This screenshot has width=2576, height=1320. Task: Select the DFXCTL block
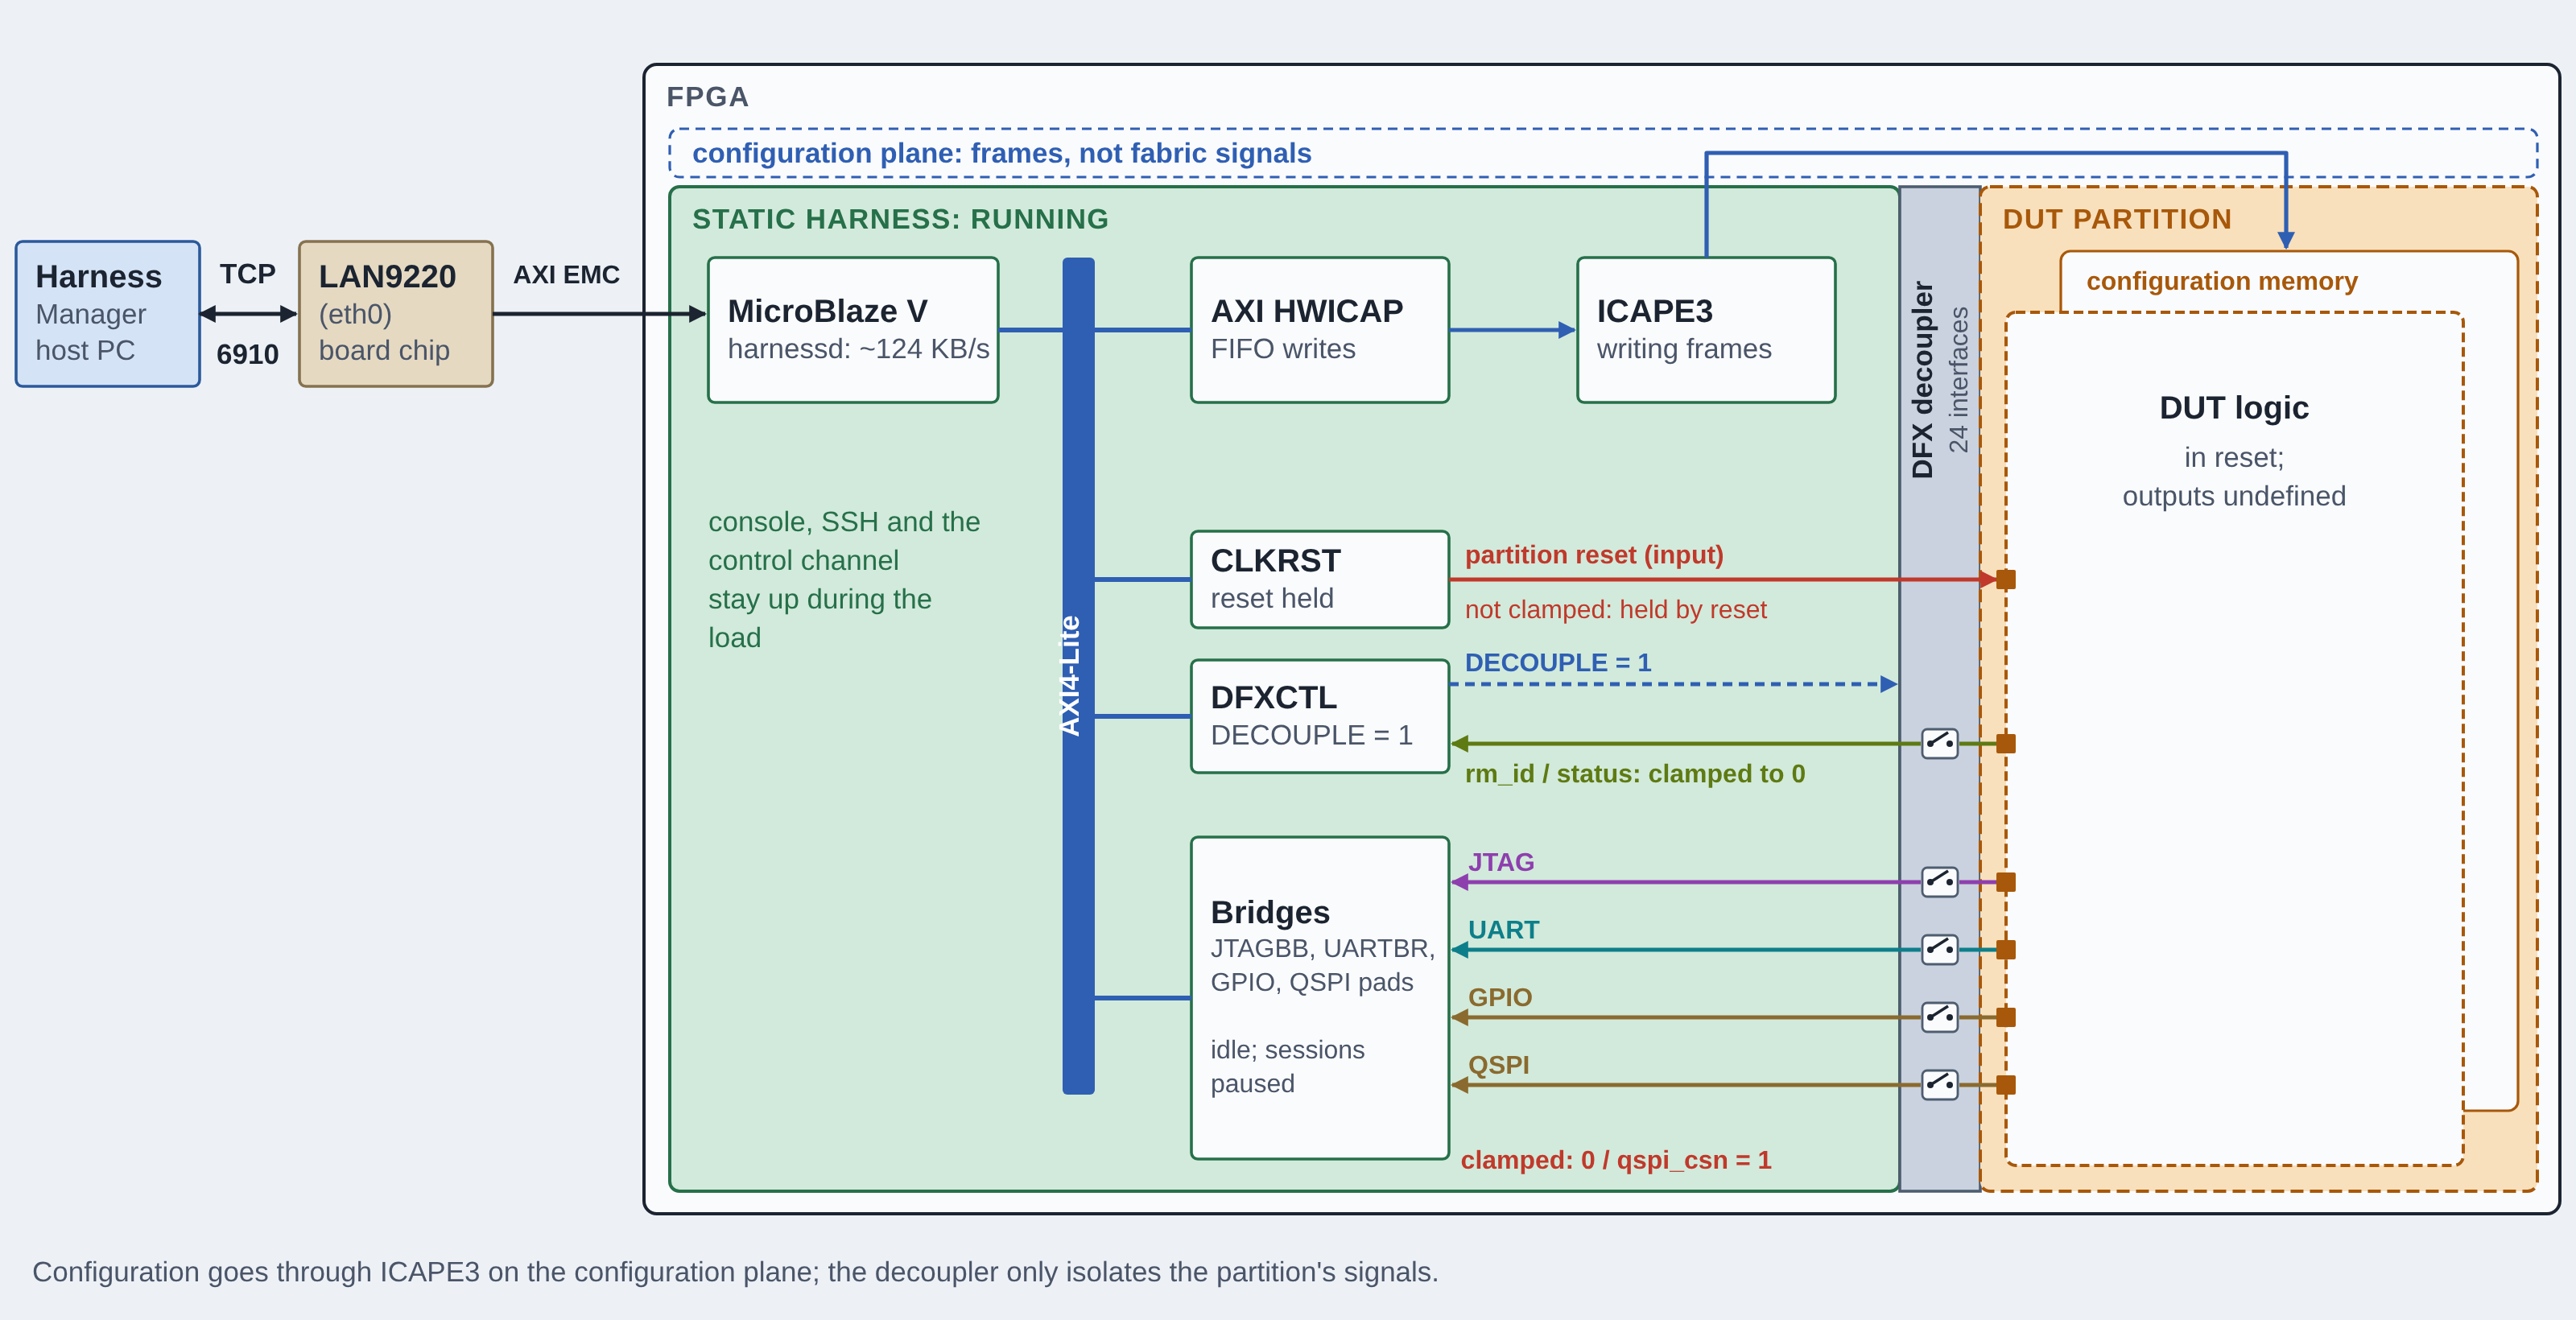[1320, 716]
